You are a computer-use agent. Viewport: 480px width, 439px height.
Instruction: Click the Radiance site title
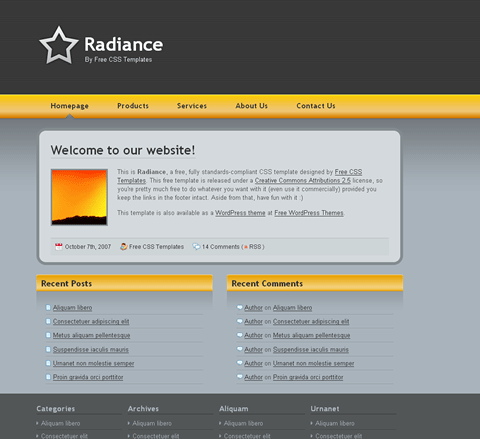(124, 44)
